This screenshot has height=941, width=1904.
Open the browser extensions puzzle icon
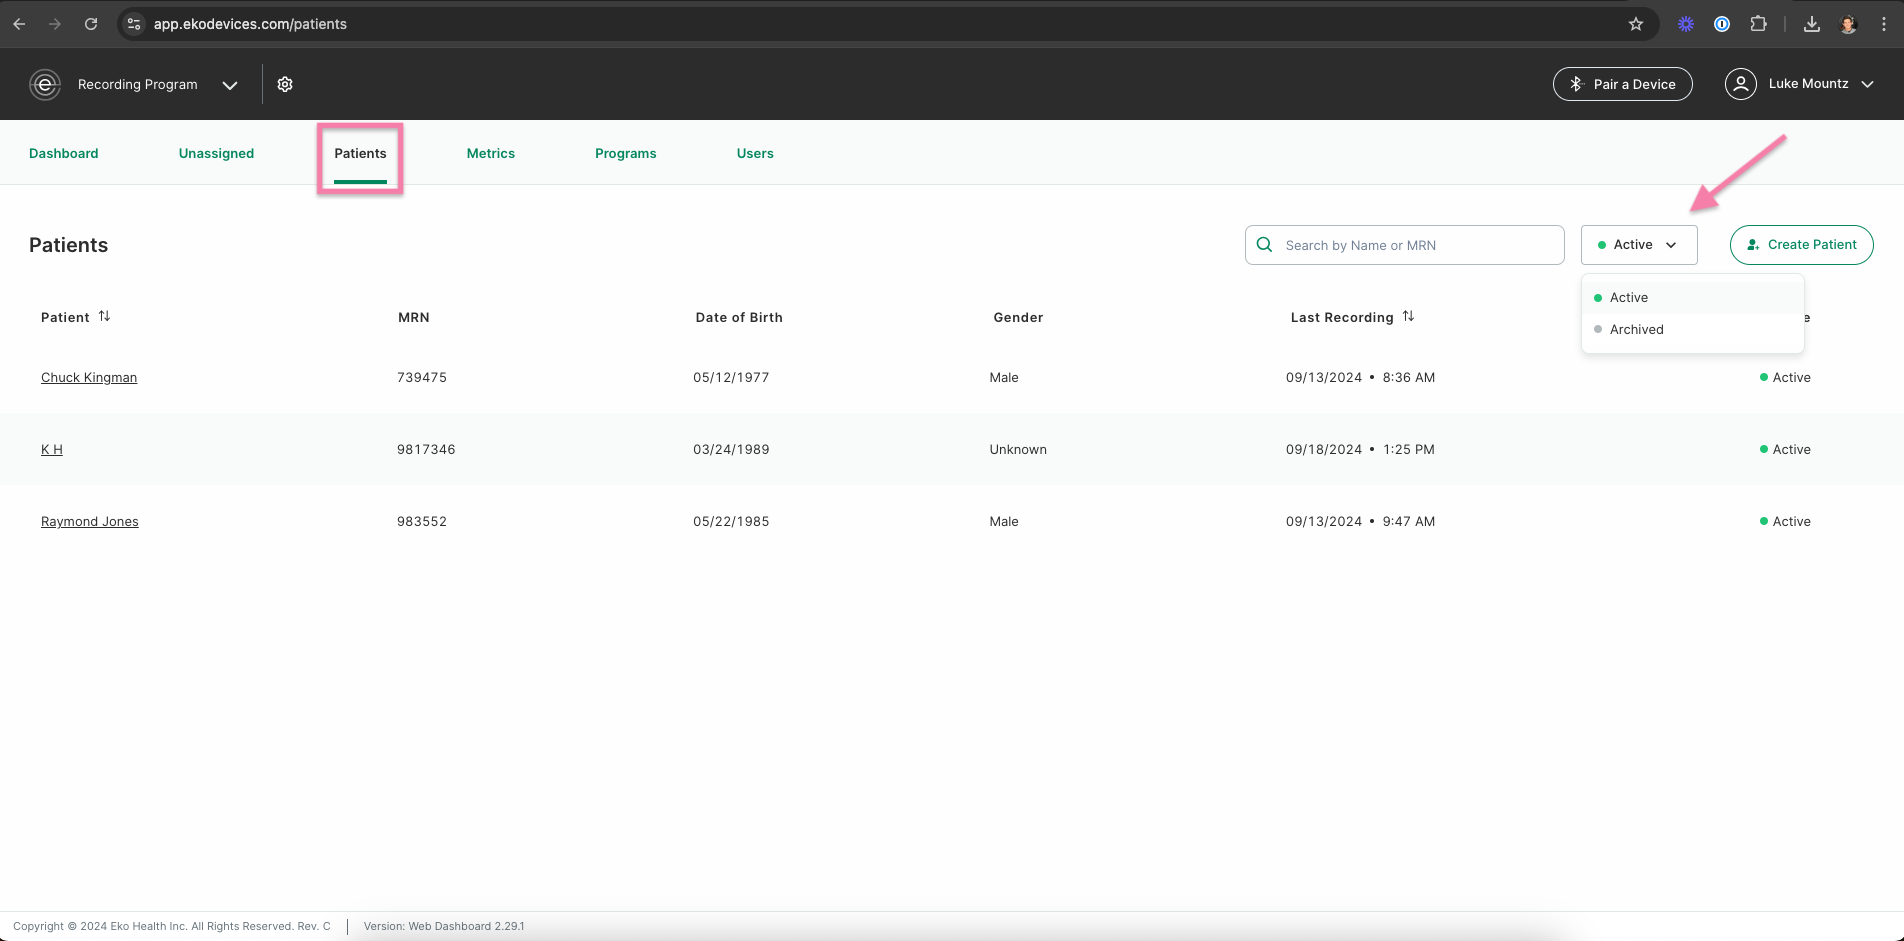[1758, 24]
